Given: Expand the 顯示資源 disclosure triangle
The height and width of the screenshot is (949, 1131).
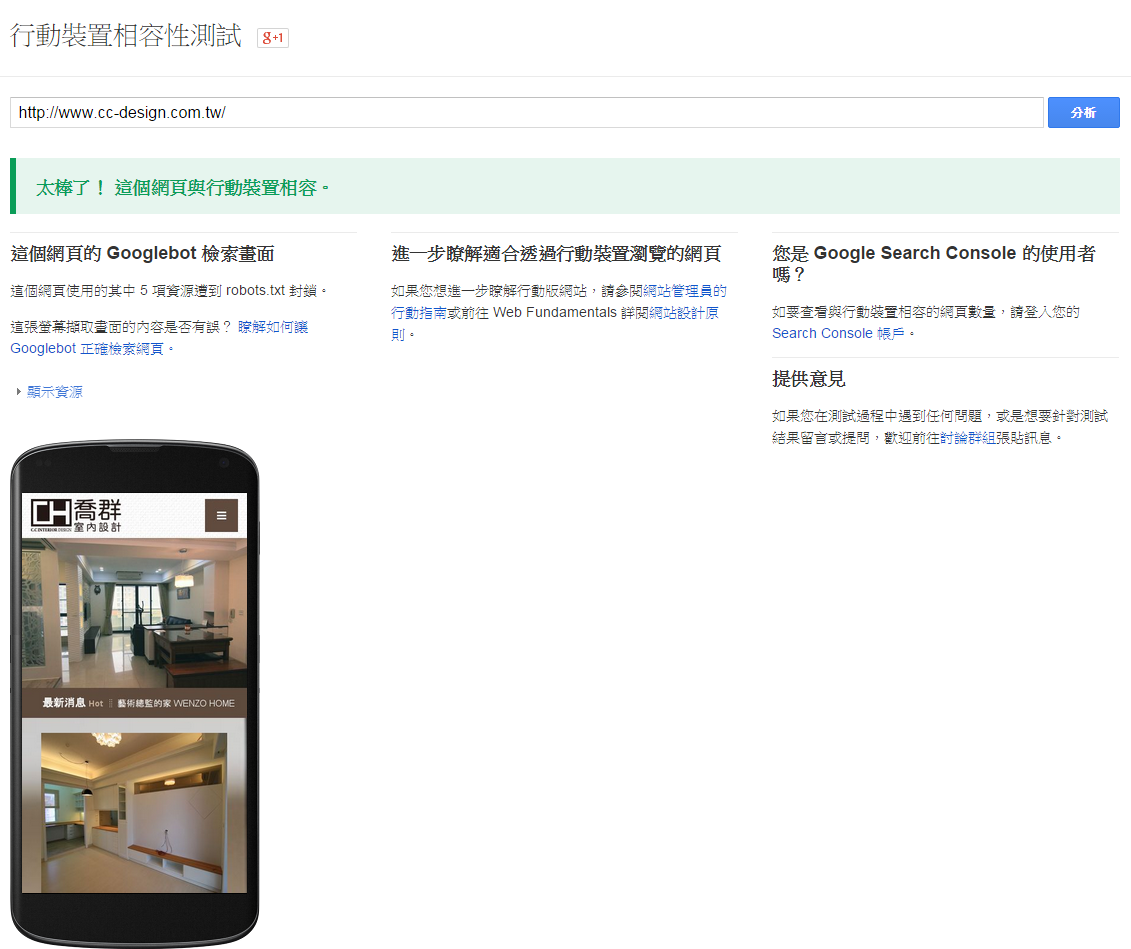Looking at the screenshot, I should point(18,392).
